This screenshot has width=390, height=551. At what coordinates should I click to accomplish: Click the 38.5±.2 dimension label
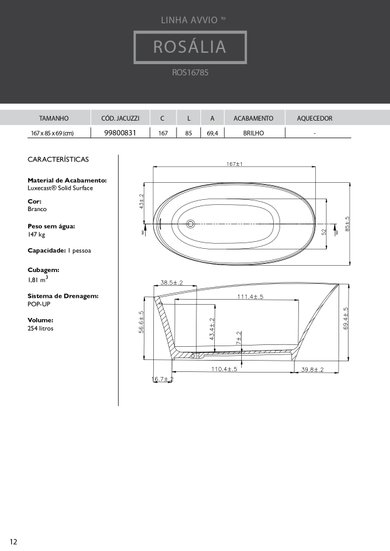(x=172, y=283)
